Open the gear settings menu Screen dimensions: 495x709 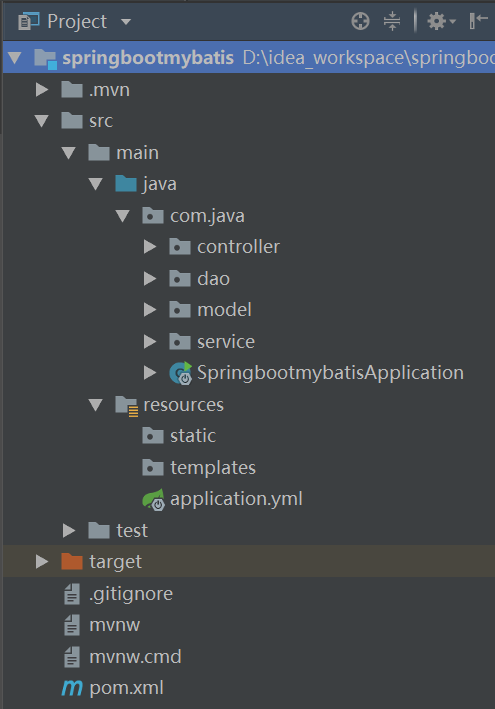(441, 21)
